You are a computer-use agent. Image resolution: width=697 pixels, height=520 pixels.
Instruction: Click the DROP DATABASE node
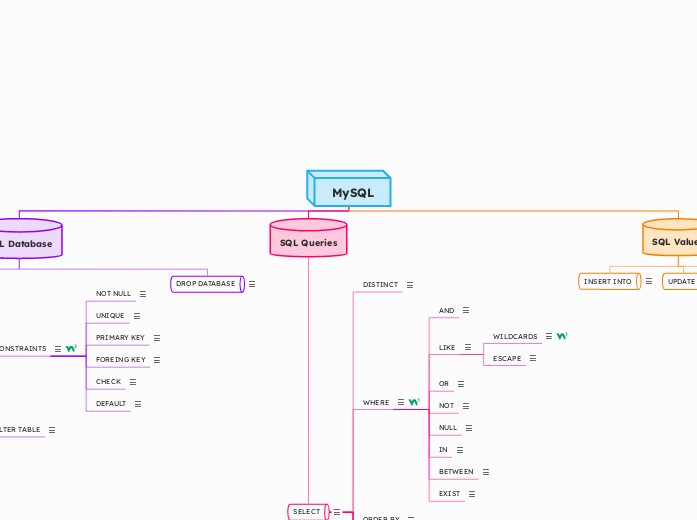click(x=208, y=284)
